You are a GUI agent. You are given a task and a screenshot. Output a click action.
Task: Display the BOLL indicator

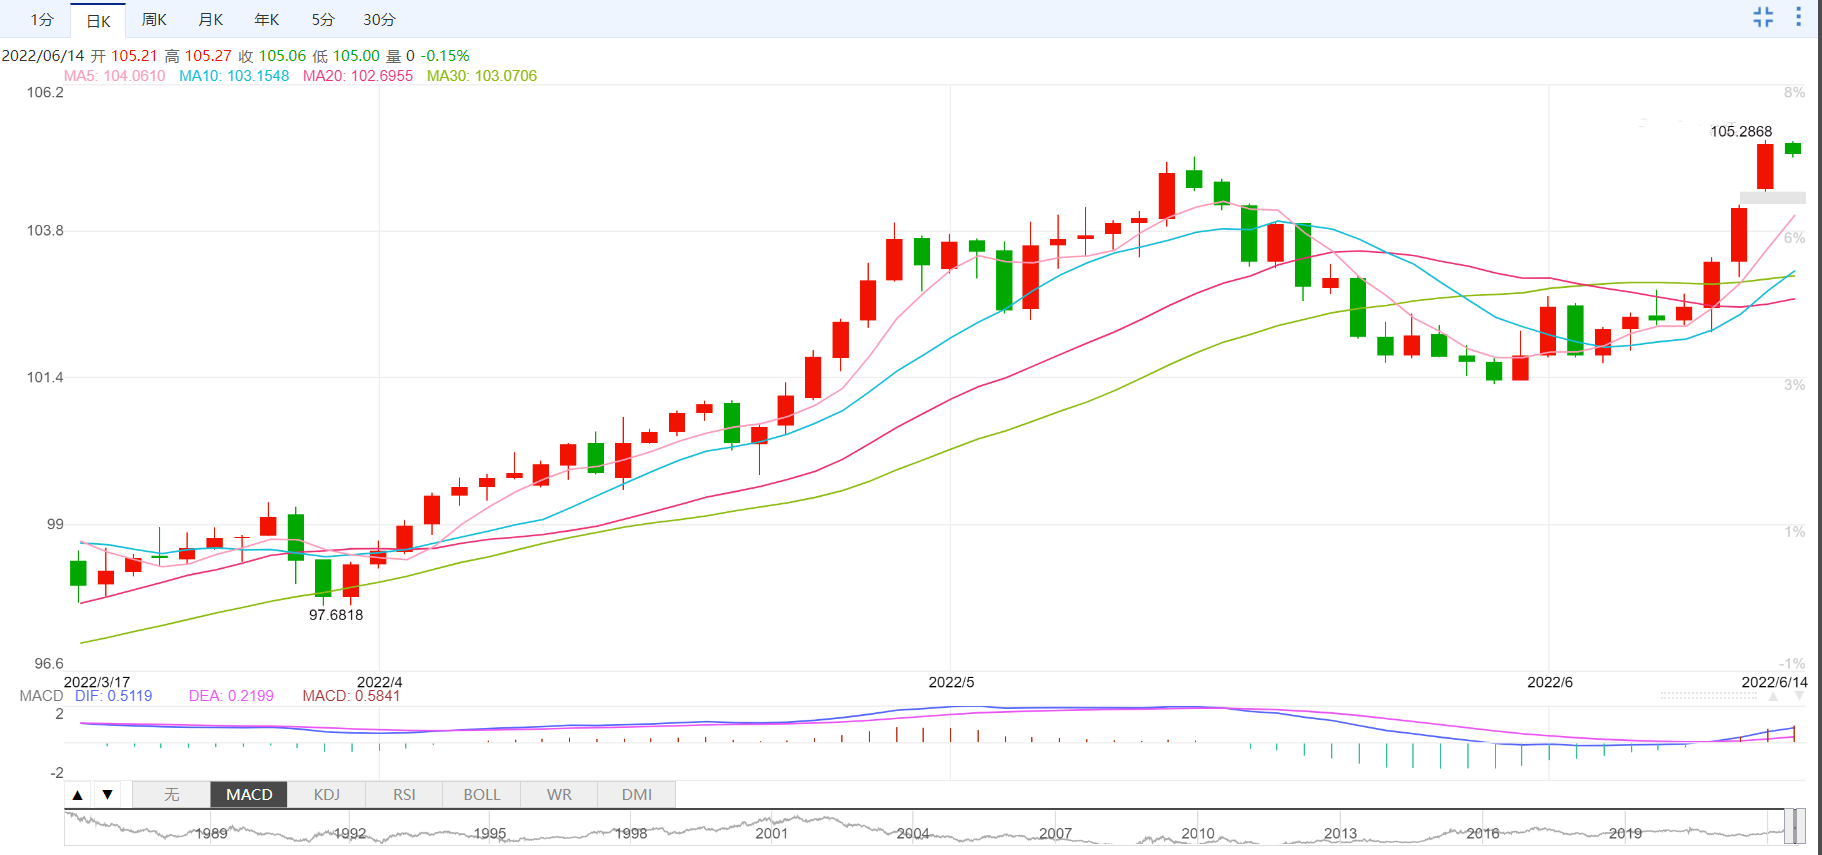[x=482, y=795]
